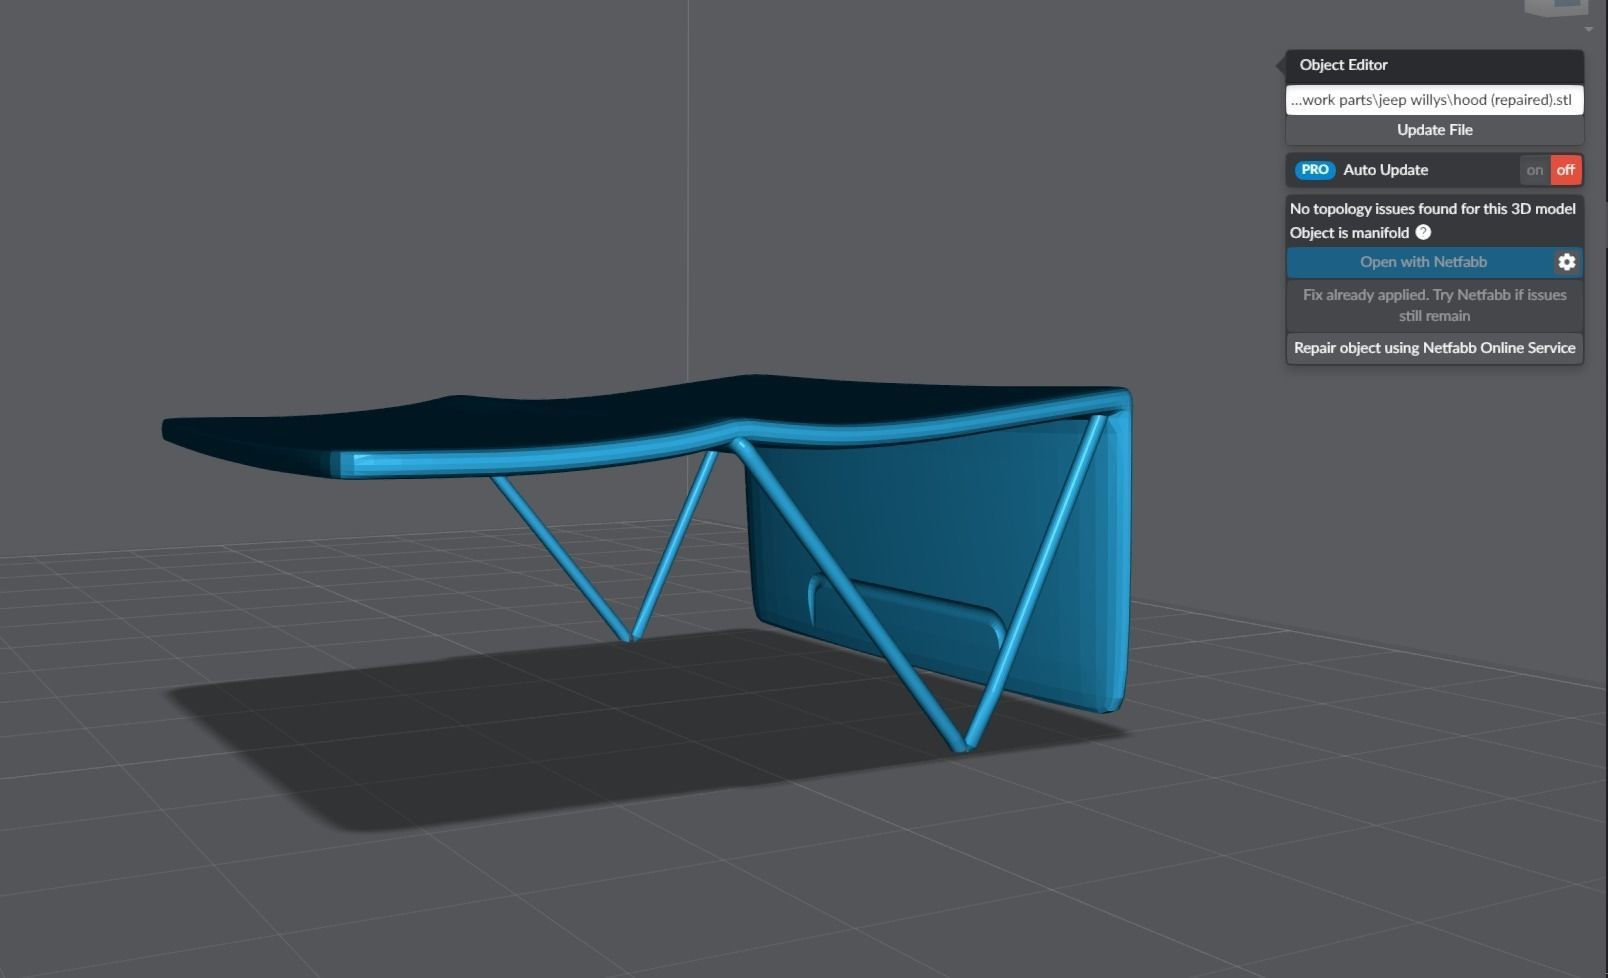This screenshot has height=978, width=1608.
Task: Click the Object Editor panel title
Action: (x=1343, y=65)
